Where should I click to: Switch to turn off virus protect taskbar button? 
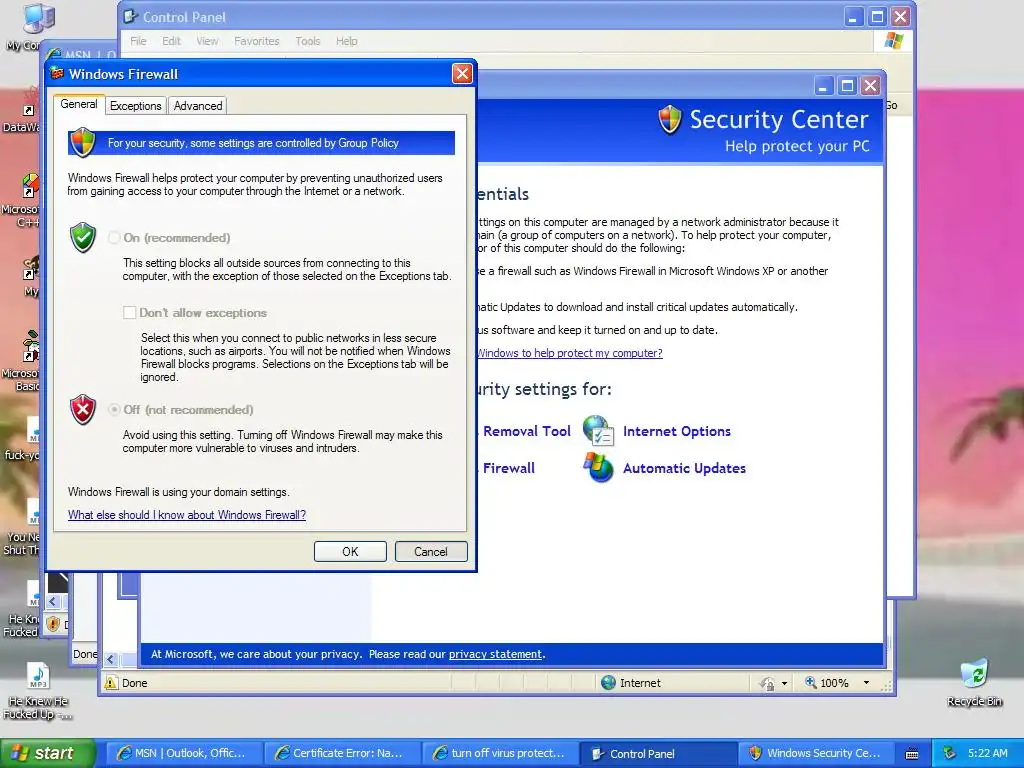500,753
